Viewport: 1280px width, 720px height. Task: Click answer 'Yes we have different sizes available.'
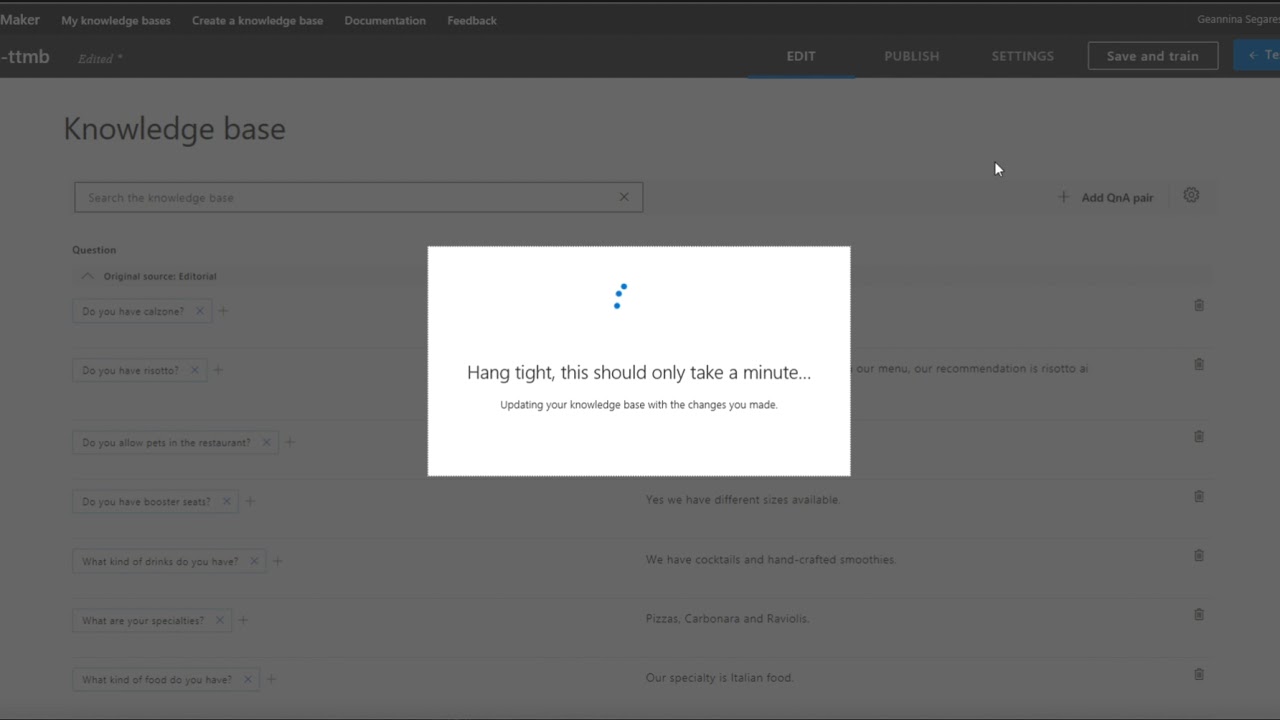coord(743,500)
